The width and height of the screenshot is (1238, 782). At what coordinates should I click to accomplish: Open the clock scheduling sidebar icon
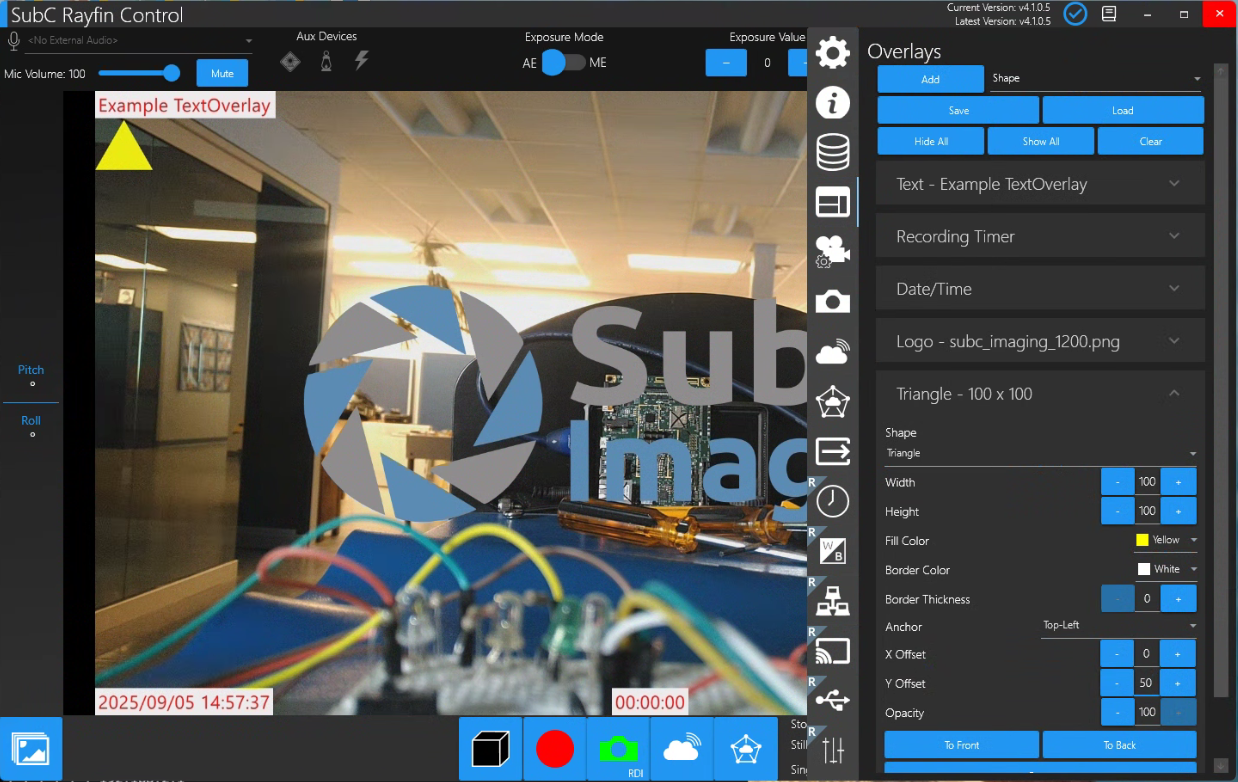(x=832, y=500)
